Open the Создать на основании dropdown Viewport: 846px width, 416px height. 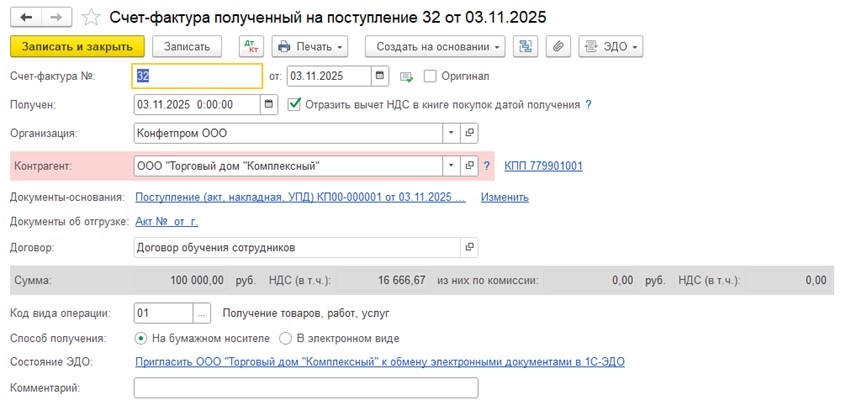point(434,47)
